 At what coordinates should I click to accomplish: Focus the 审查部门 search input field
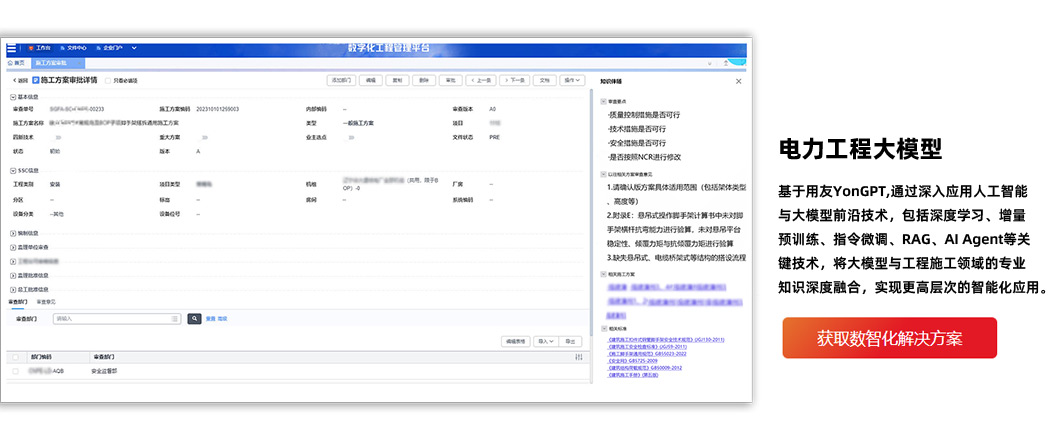(x=116, y=319)
